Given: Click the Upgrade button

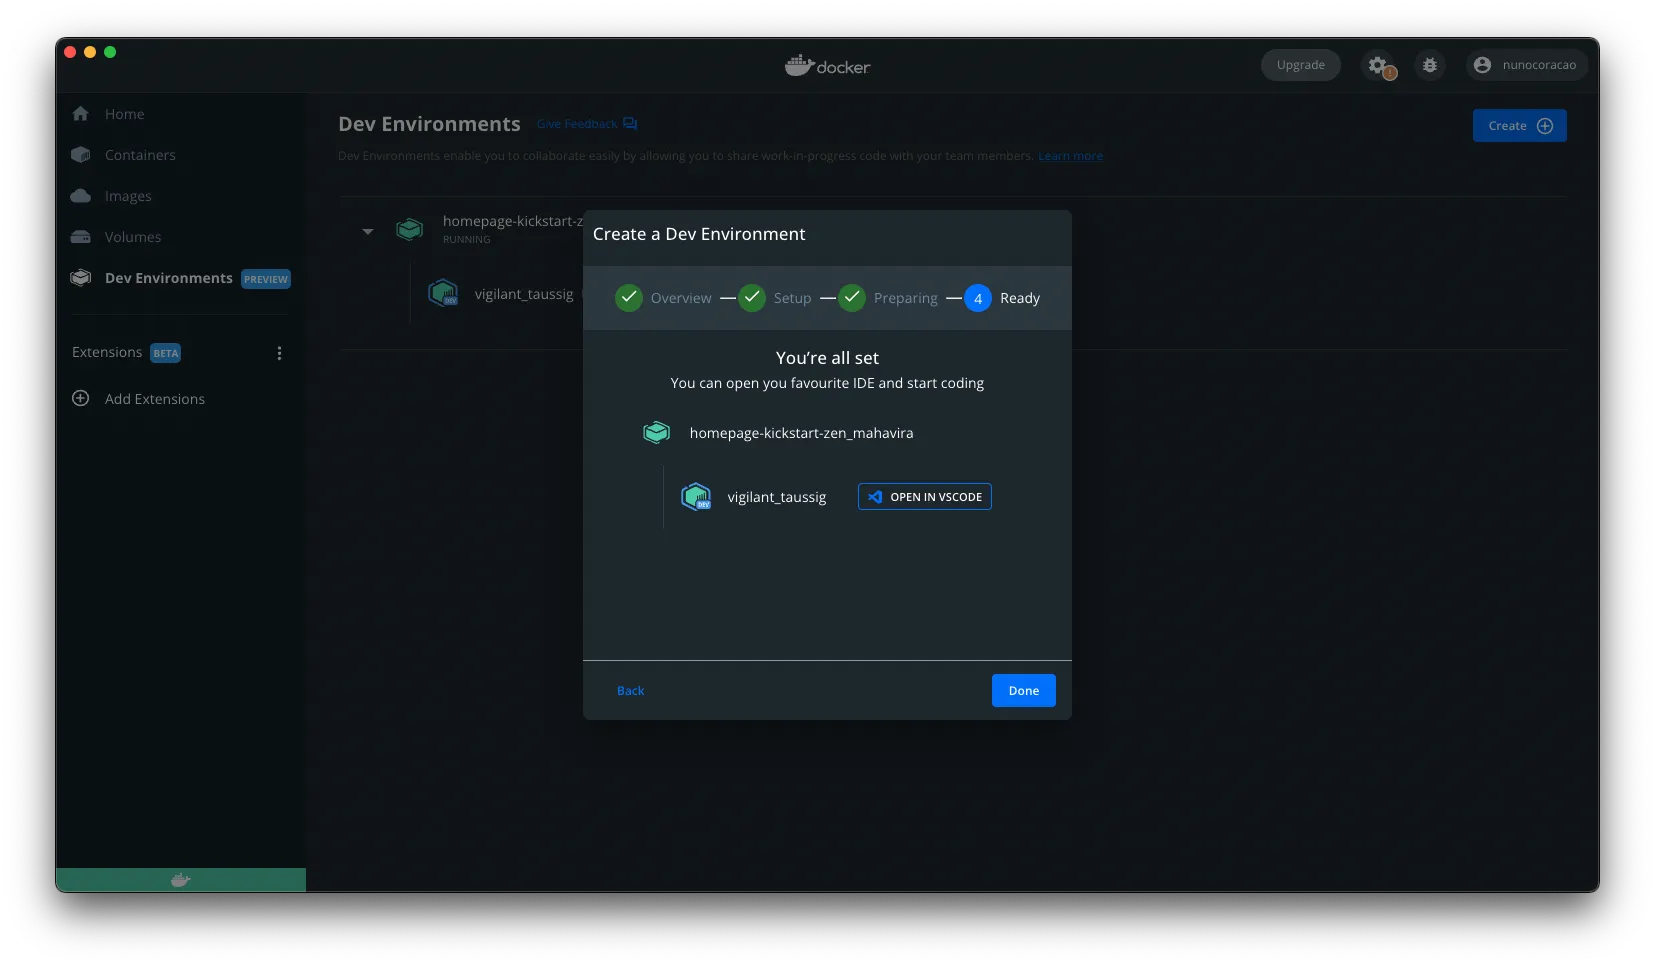Looking at the screenshot, I should (1300, 65).
